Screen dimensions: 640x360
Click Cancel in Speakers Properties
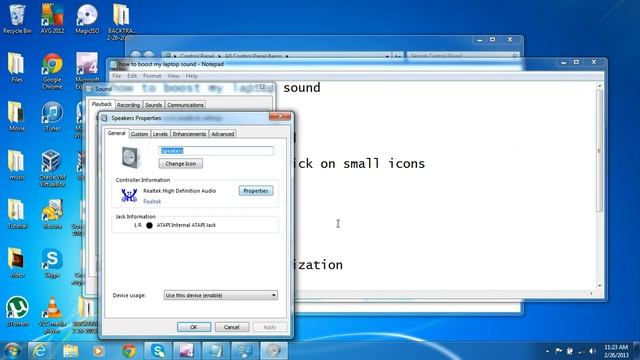click(x=231, y=327)
